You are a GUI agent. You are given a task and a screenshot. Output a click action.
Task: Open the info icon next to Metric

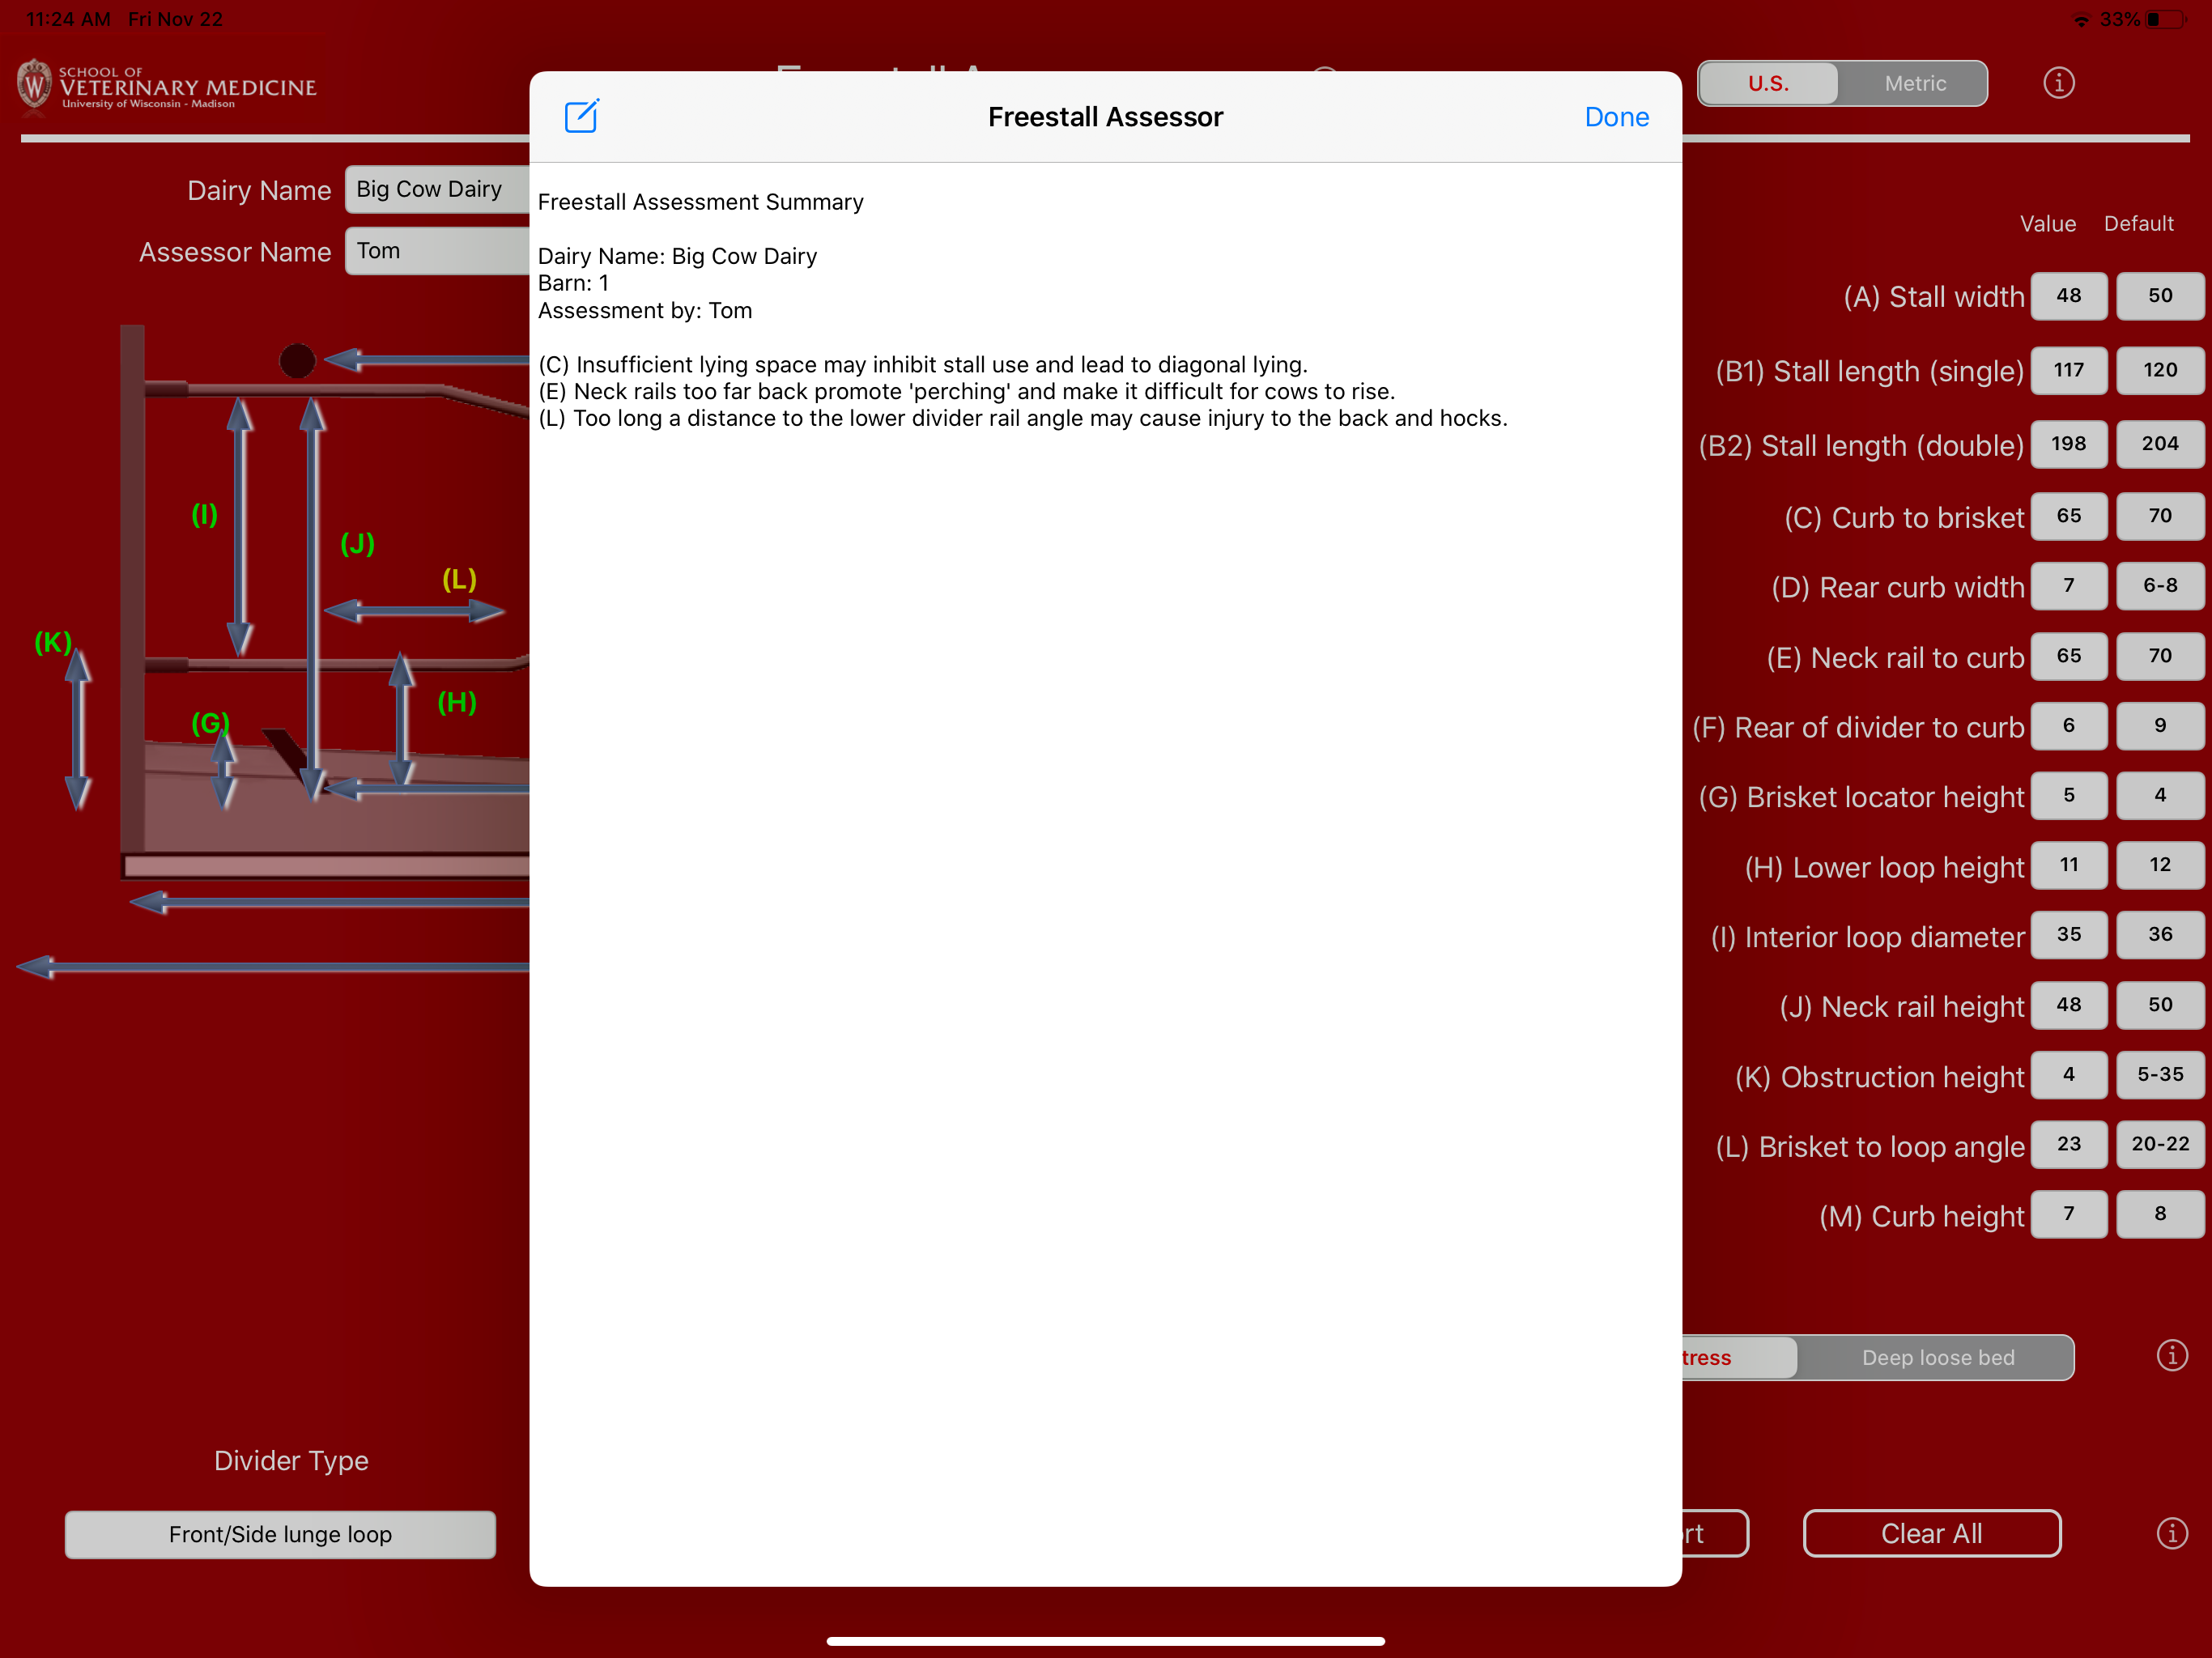(2058, 83)
